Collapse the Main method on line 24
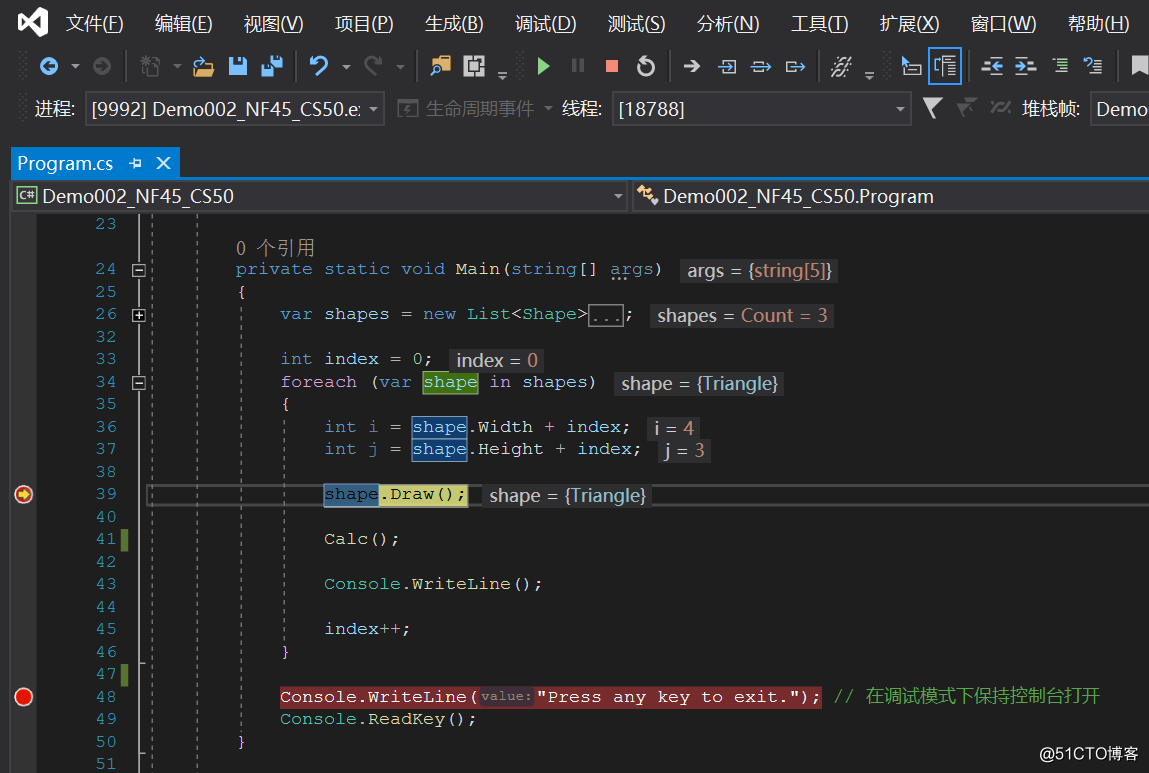 tap(138, 270)
